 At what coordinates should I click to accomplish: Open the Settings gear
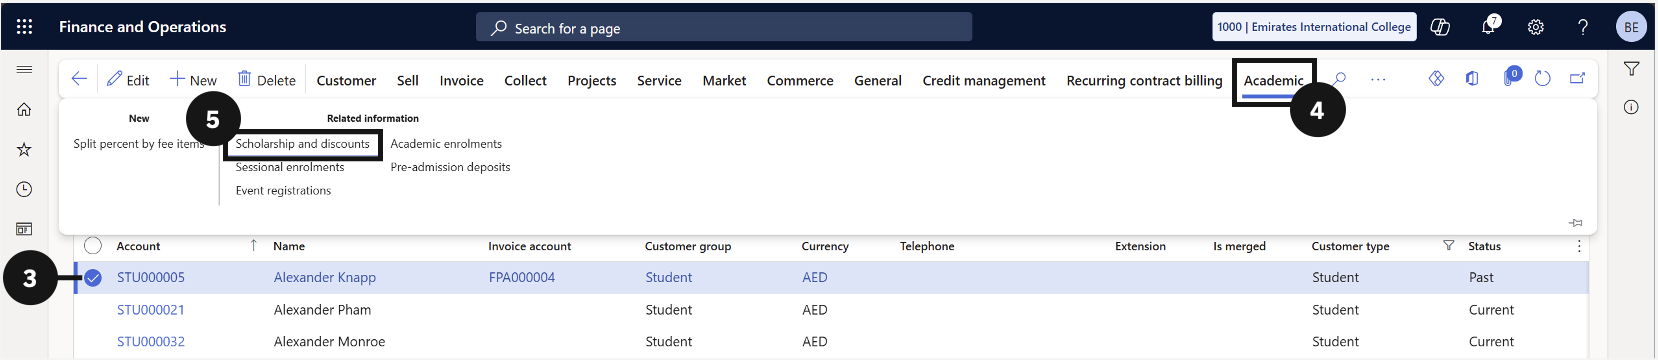1536,27
